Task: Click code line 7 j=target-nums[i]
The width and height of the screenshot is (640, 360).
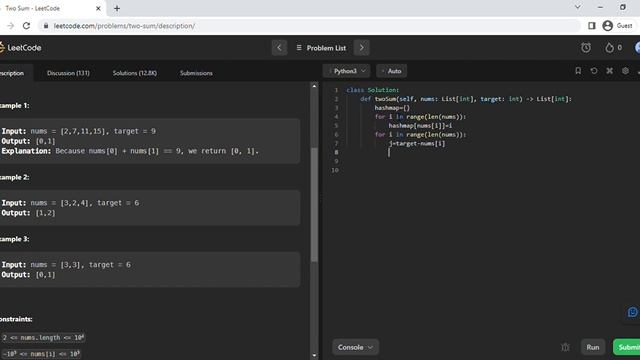Action: [x=417, y=143]
